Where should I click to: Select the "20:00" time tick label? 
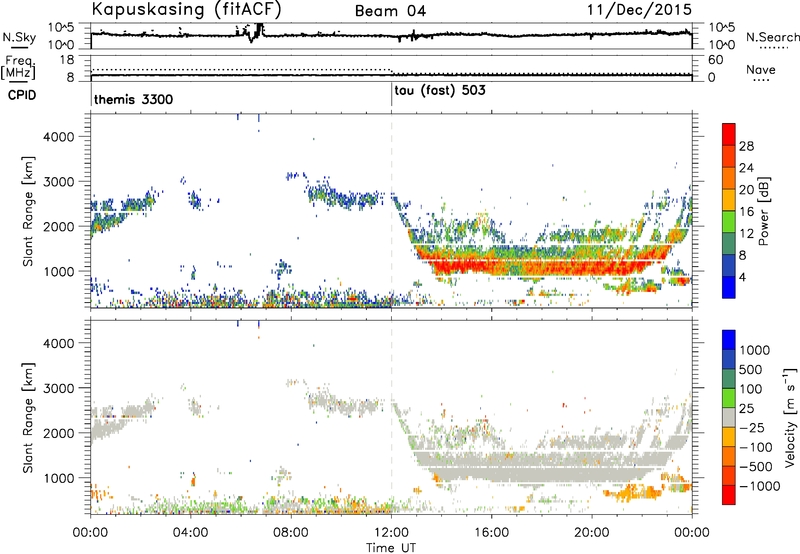tap(591, 533)
